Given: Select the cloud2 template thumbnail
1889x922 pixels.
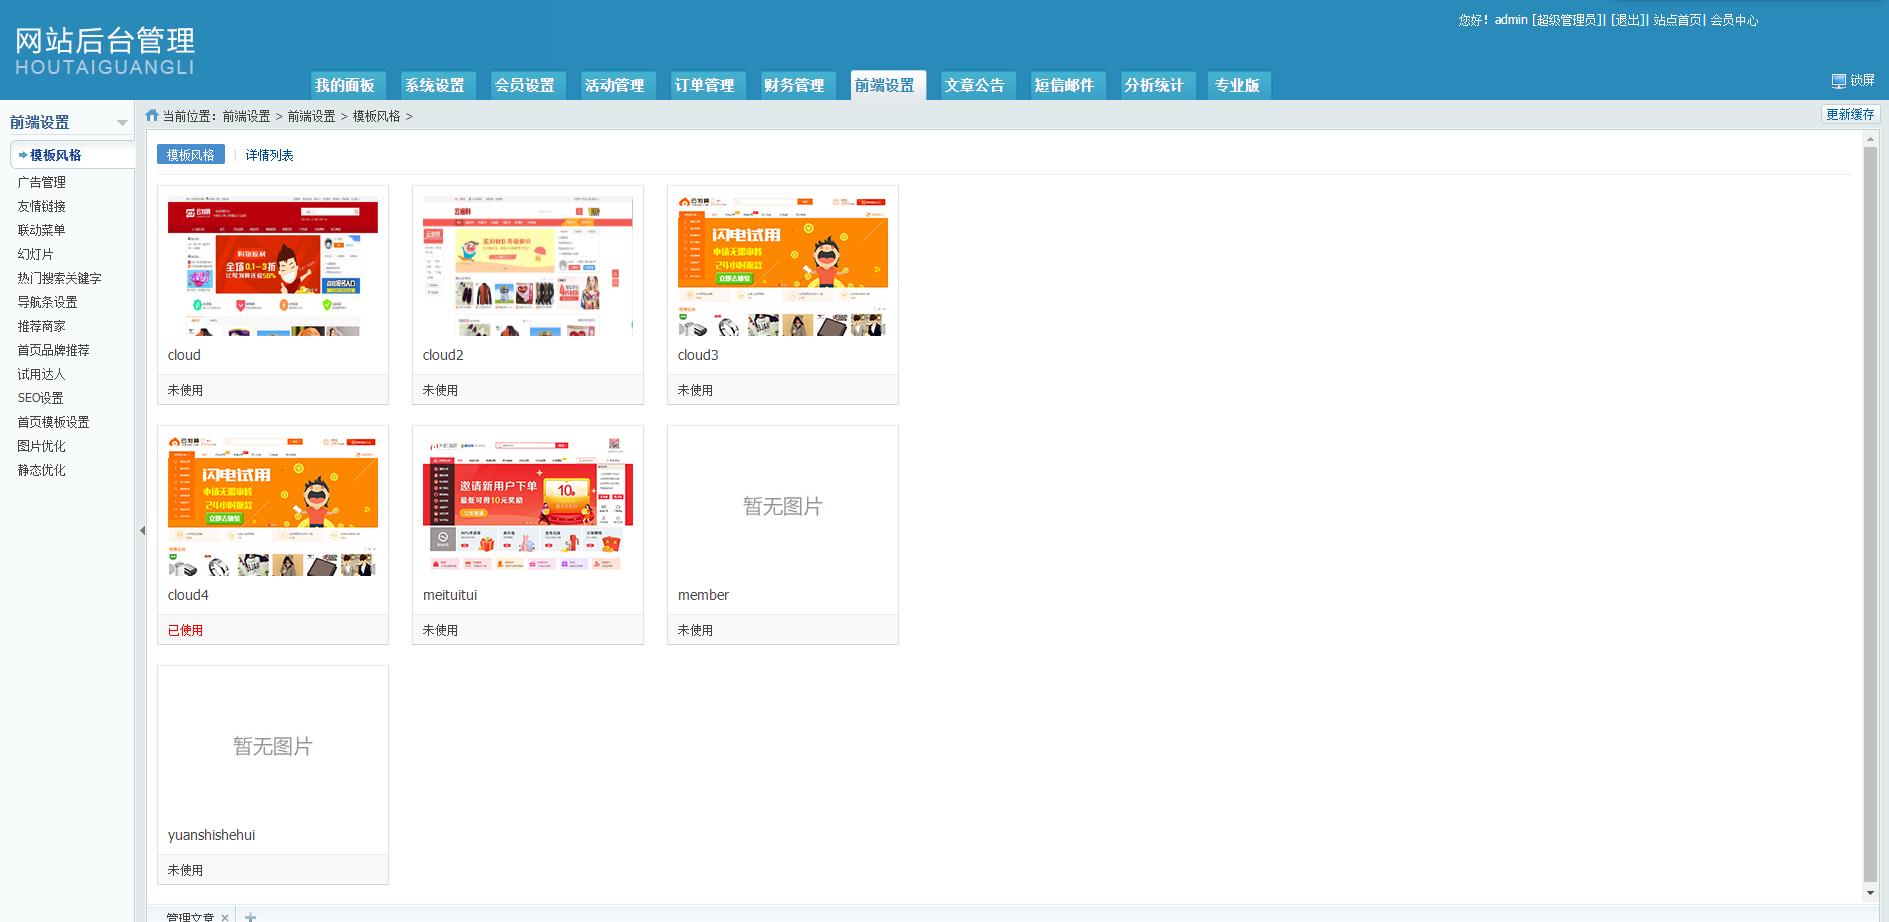Looking at the screenshot, I should (x=528, y=265).
